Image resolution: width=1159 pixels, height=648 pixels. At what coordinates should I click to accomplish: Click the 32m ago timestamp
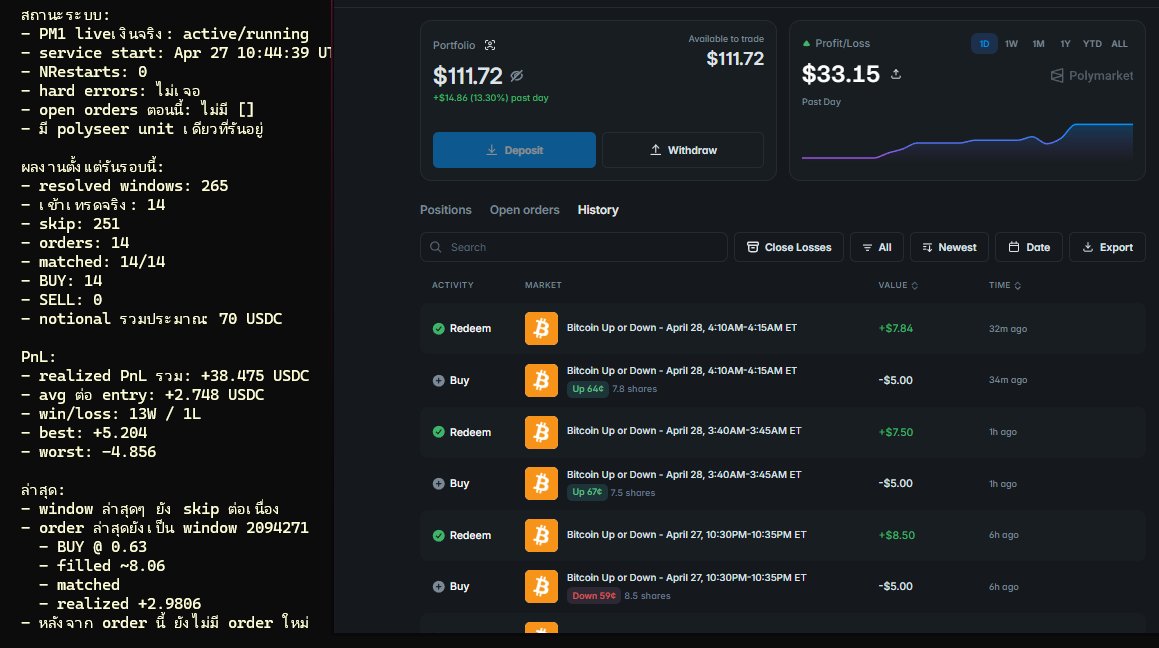click(x=1007, y=329)
